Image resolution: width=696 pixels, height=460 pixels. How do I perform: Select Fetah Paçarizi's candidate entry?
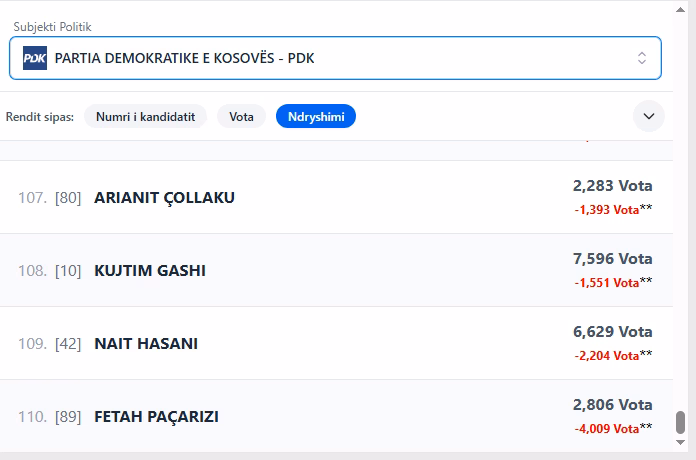(156, 417)
